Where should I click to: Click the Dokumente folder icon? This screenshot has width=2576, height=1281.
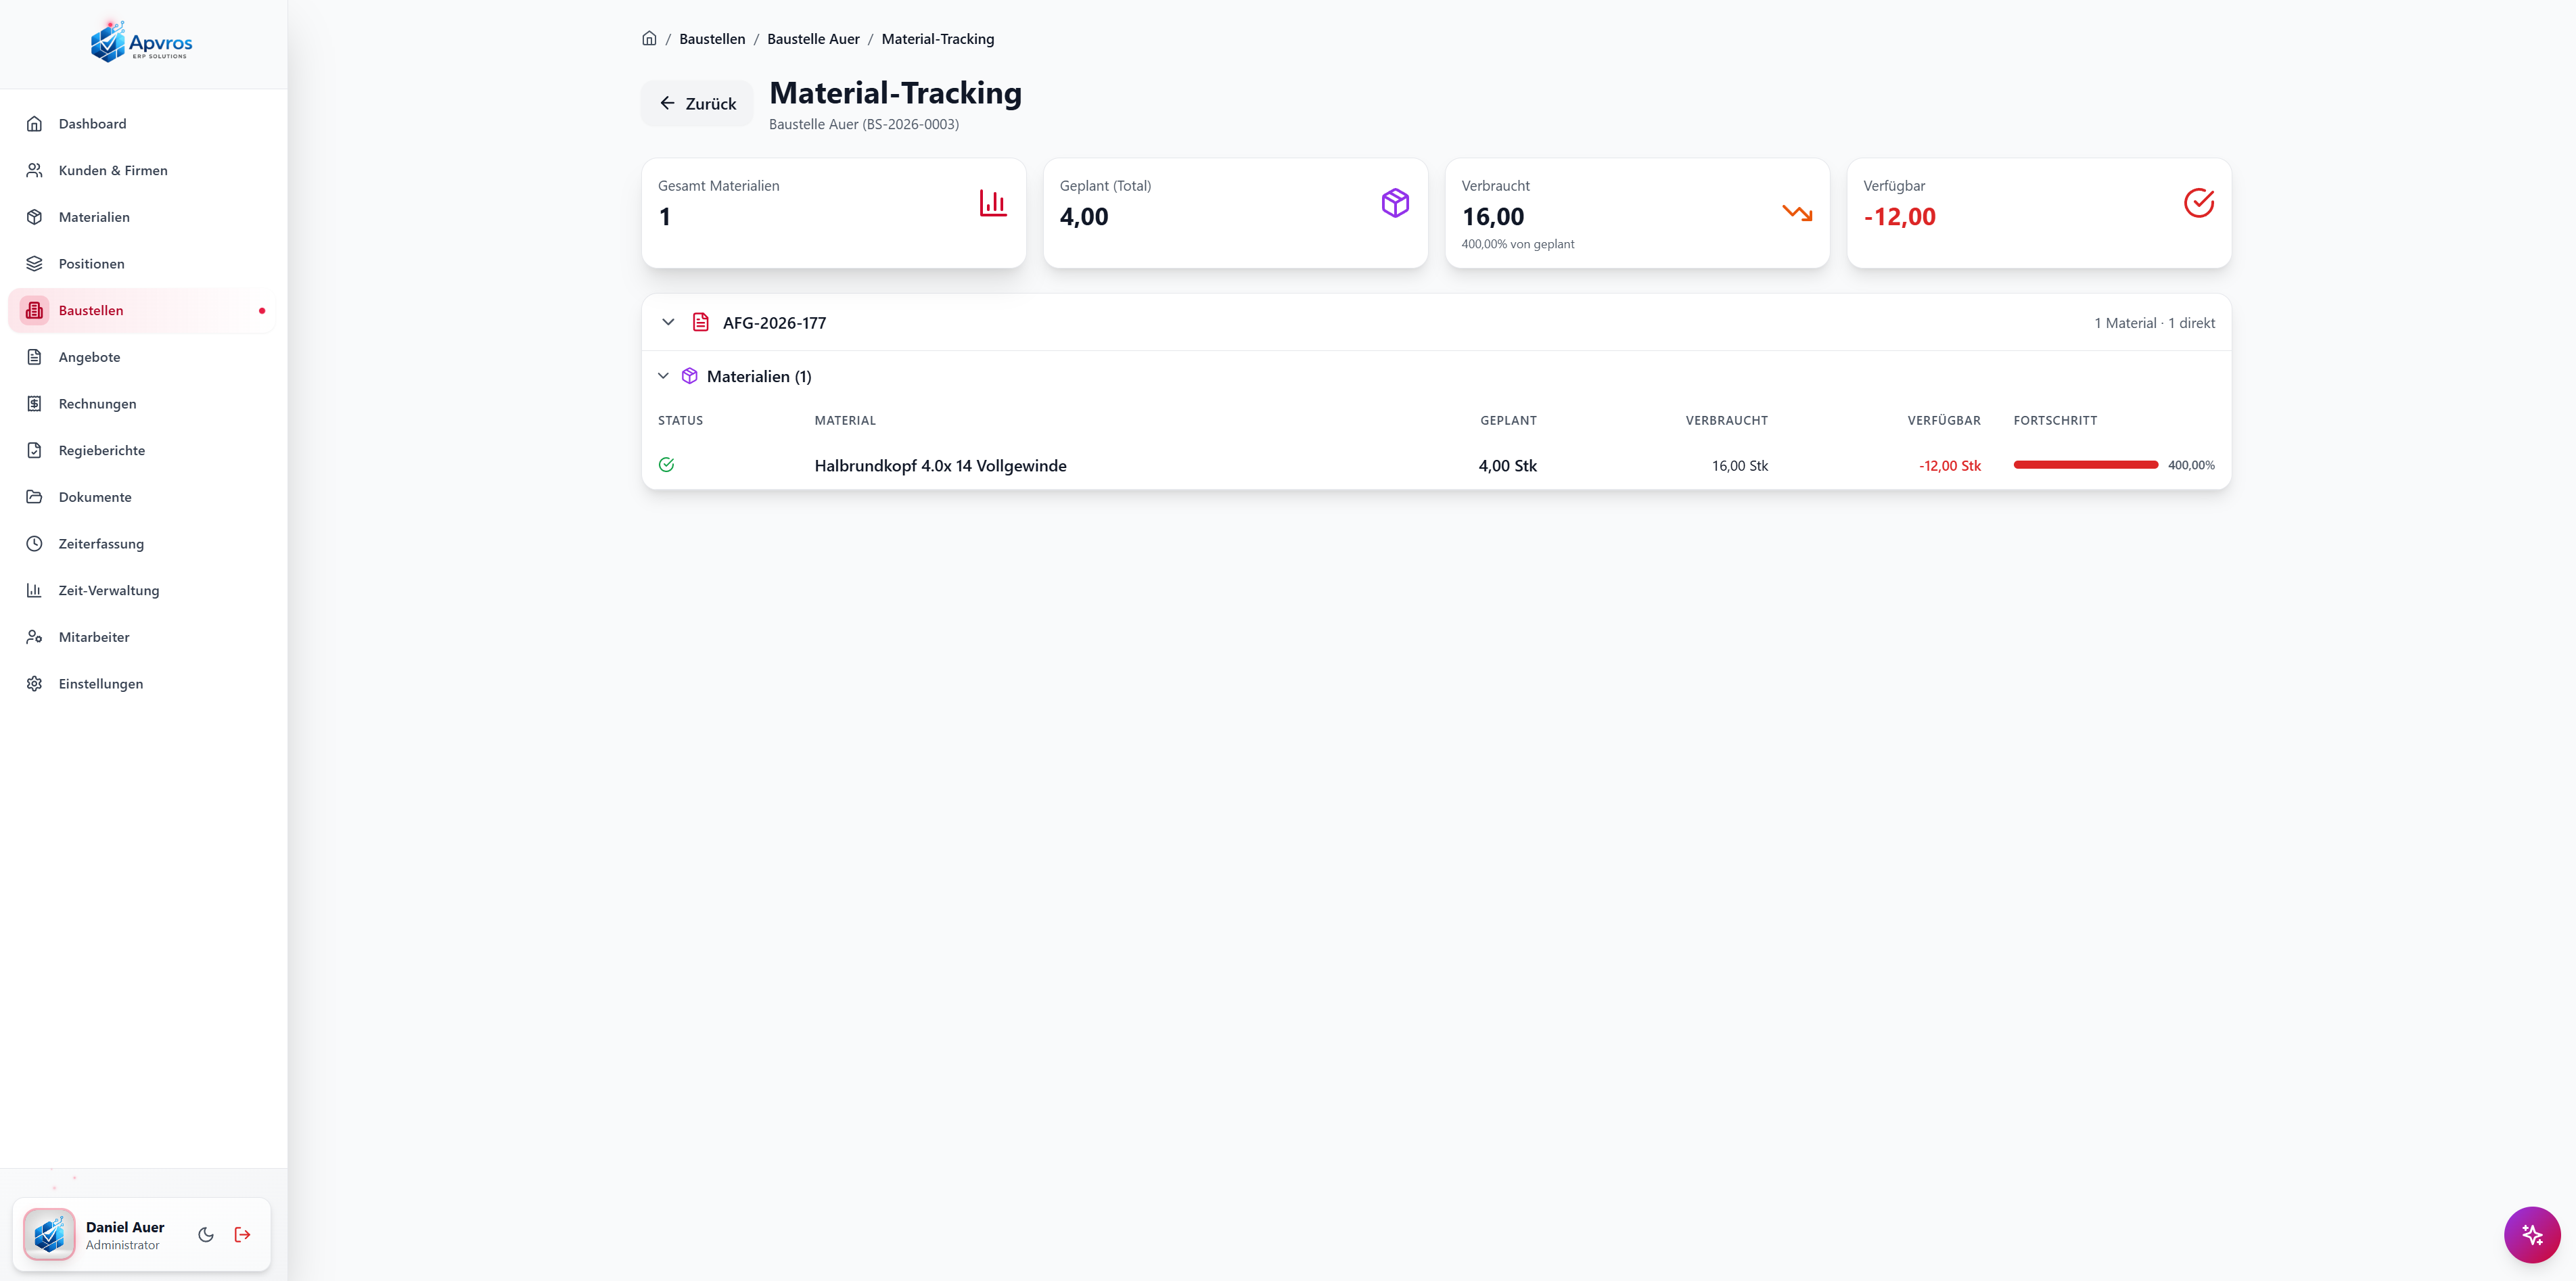click(x=34, y=496)
